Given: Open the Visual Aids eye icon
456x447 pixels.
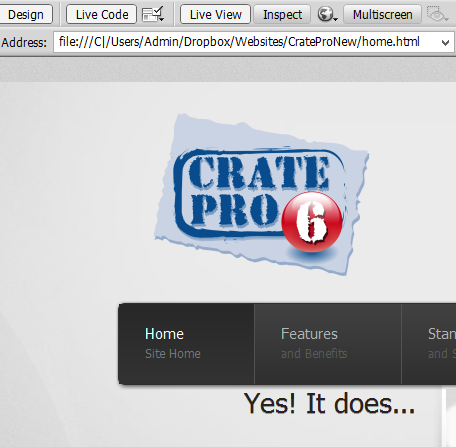Looking at the screenshot, I should point(438,14).
